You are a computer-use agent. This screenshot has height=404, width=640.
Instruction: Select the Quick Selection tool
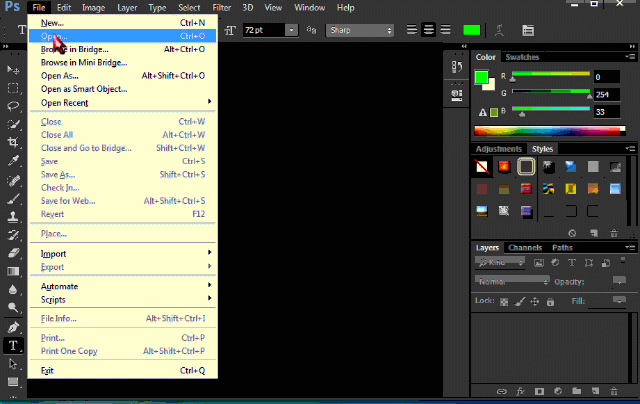[13, 124]
